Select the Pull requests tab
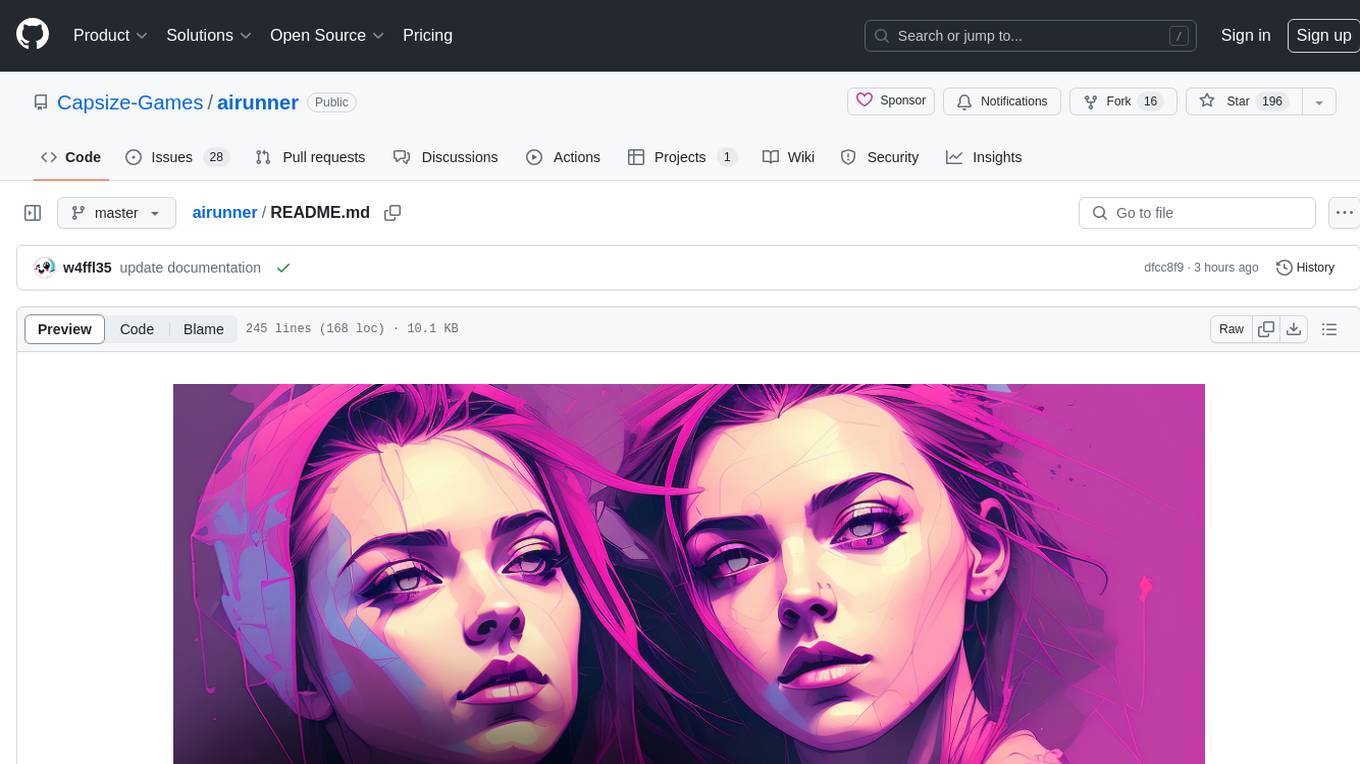The height and width of the screenshot is (764, 1360). pos(310,157)
